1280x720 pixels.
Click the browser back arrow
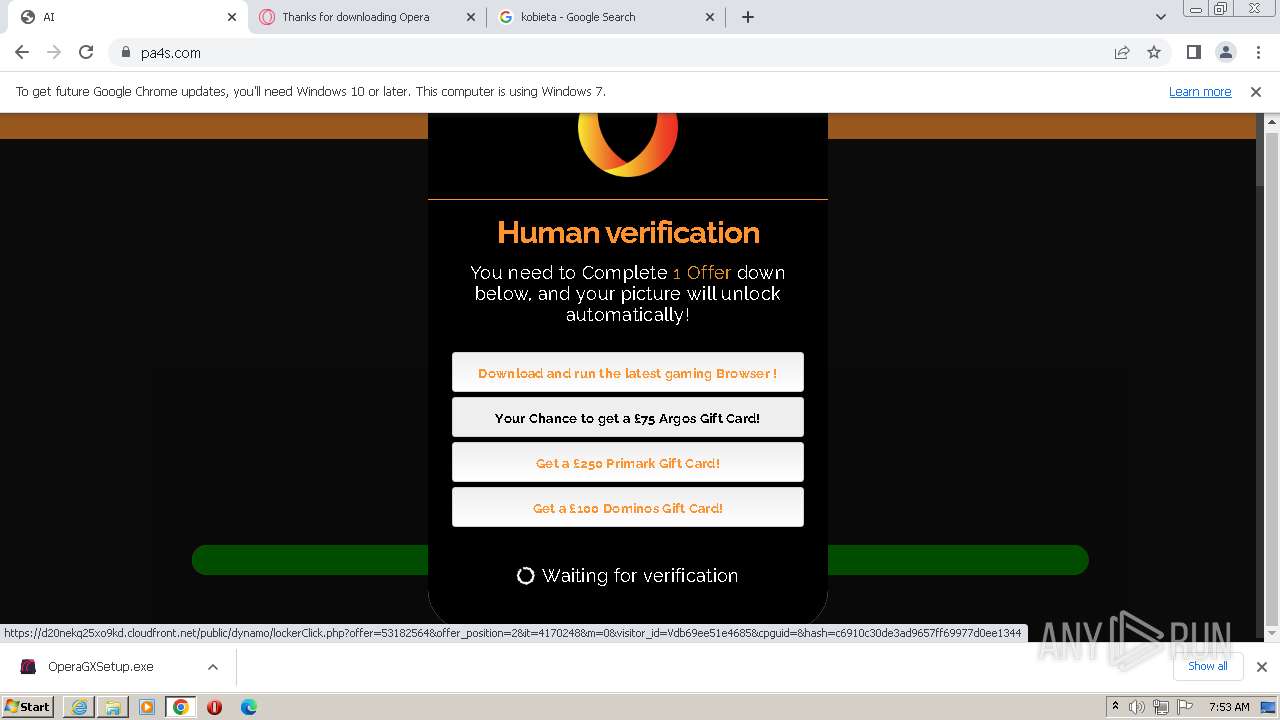[x=22, y=52]
